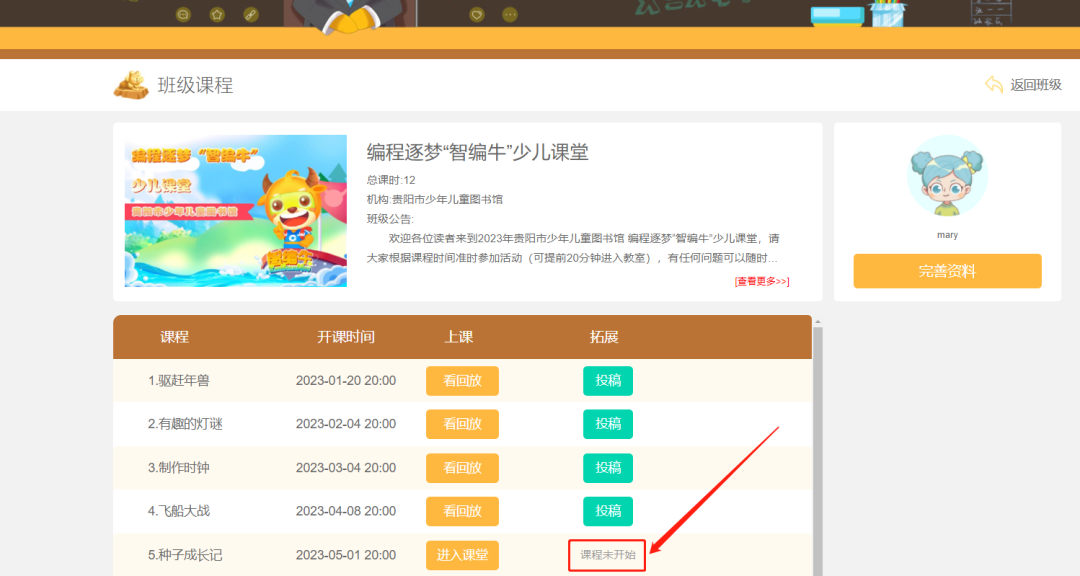Play 看回放 for 有趣的灯谜
Image resolution: width=1080 pixels, height=576 pixels.
[x=462, y=424]
